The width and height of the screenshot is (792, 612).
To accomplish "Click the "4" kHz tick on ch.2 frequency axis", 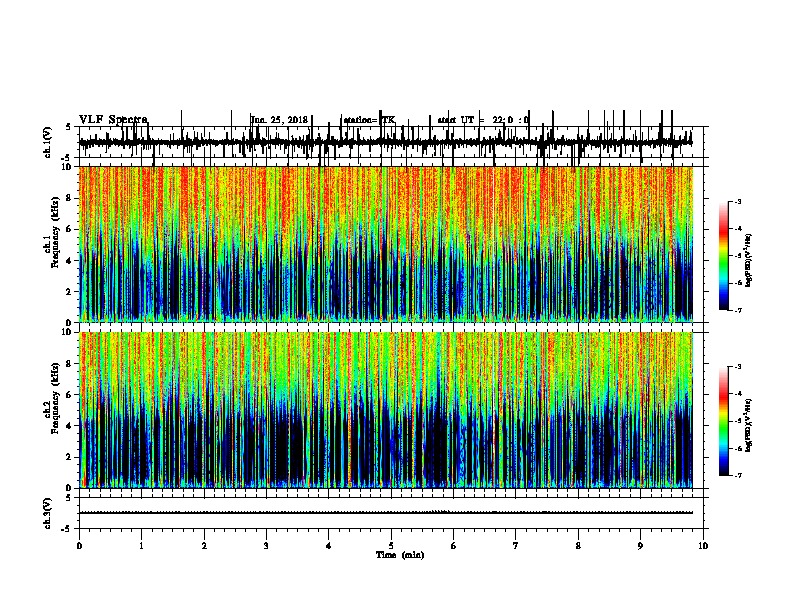I will tap(69, 426).
